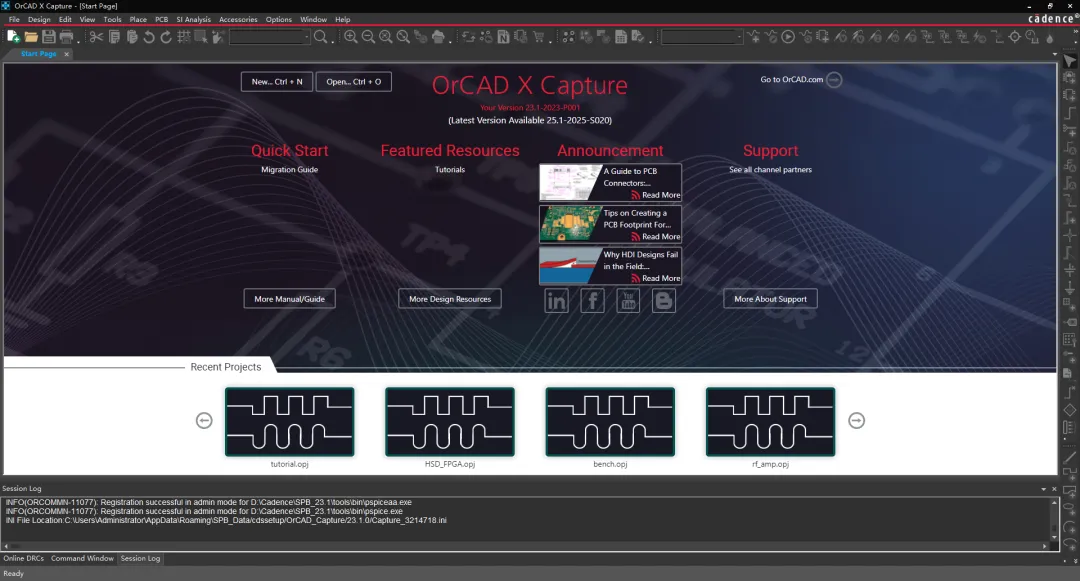The width and height of the screenshot is (1080, 581).
Task: Click the Blogger social icon
Action: [x=664, y=301]
